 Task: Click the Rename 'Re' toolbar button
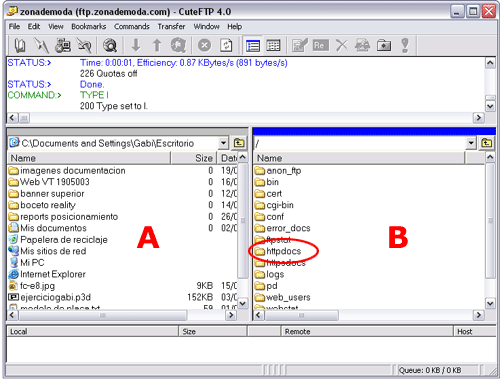(320, 45)
